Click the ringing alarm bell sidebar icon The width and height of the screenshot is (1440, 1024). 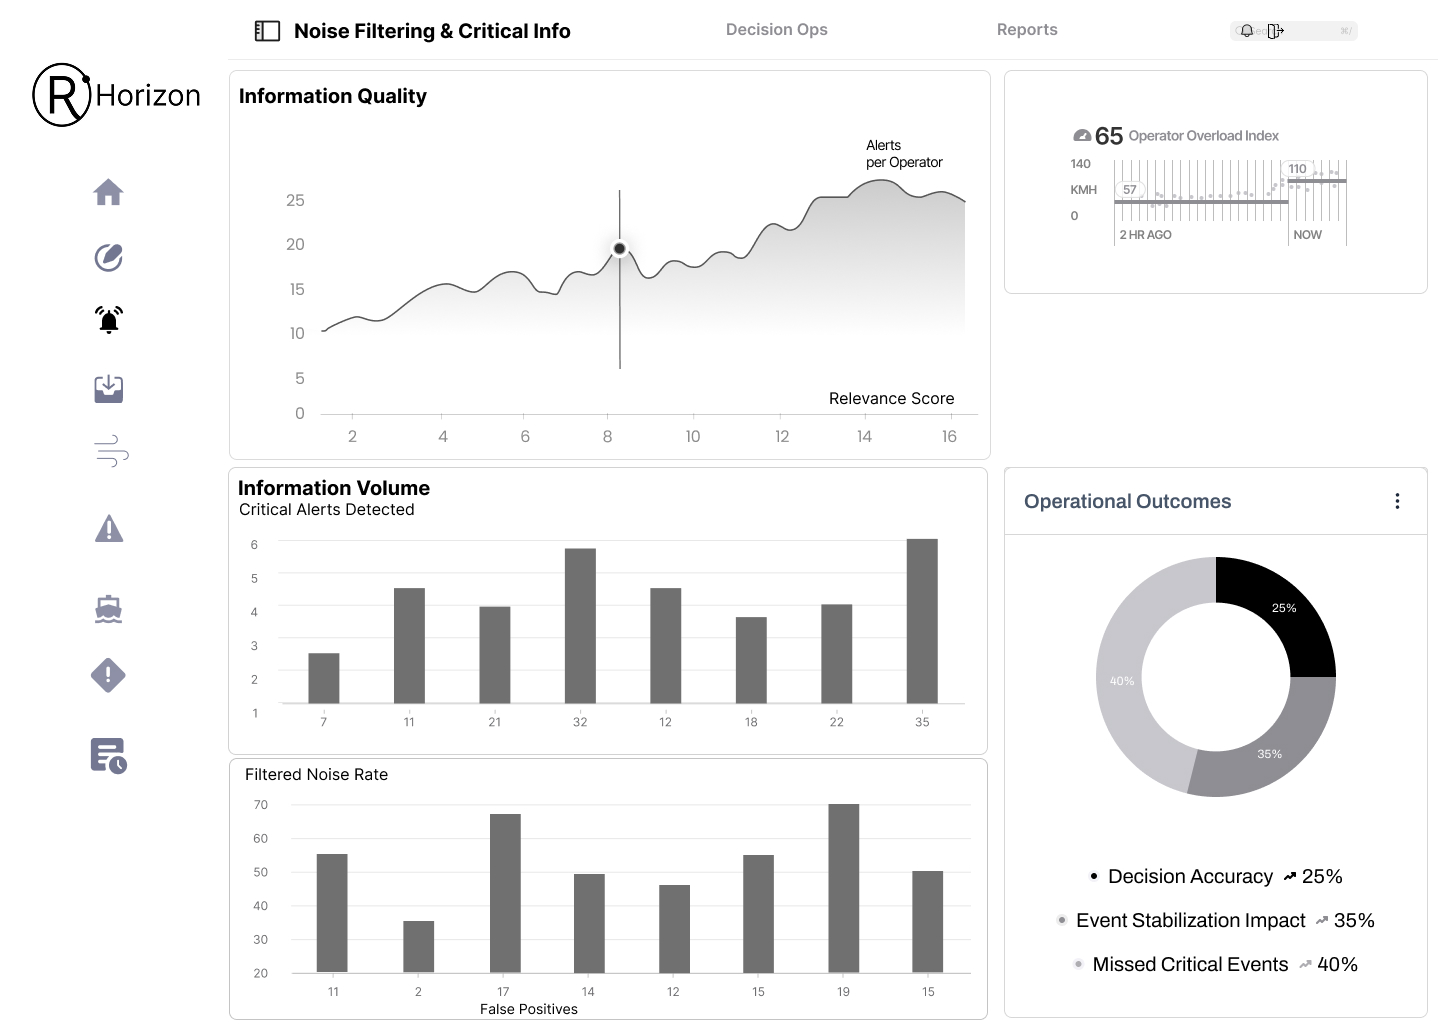point(109,320)
